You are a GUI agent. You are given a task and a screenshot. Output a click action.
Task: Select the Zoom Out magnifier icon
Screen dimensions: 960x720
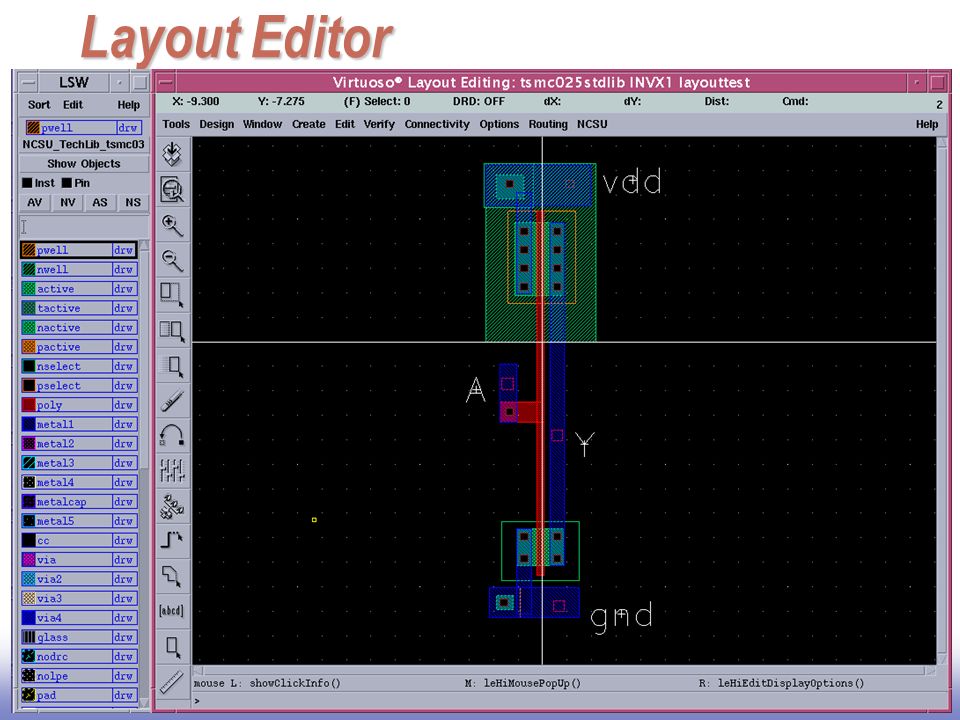click(173, 260)
